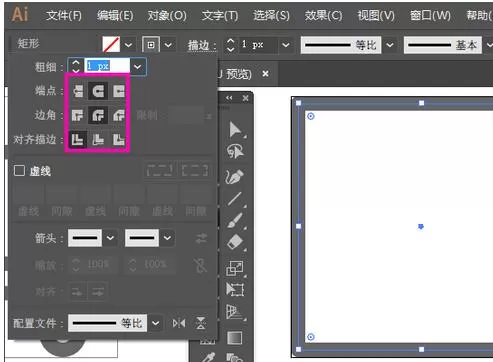Select the Perspective Grid tool
The image size is (493, 362).
(235, 312)
